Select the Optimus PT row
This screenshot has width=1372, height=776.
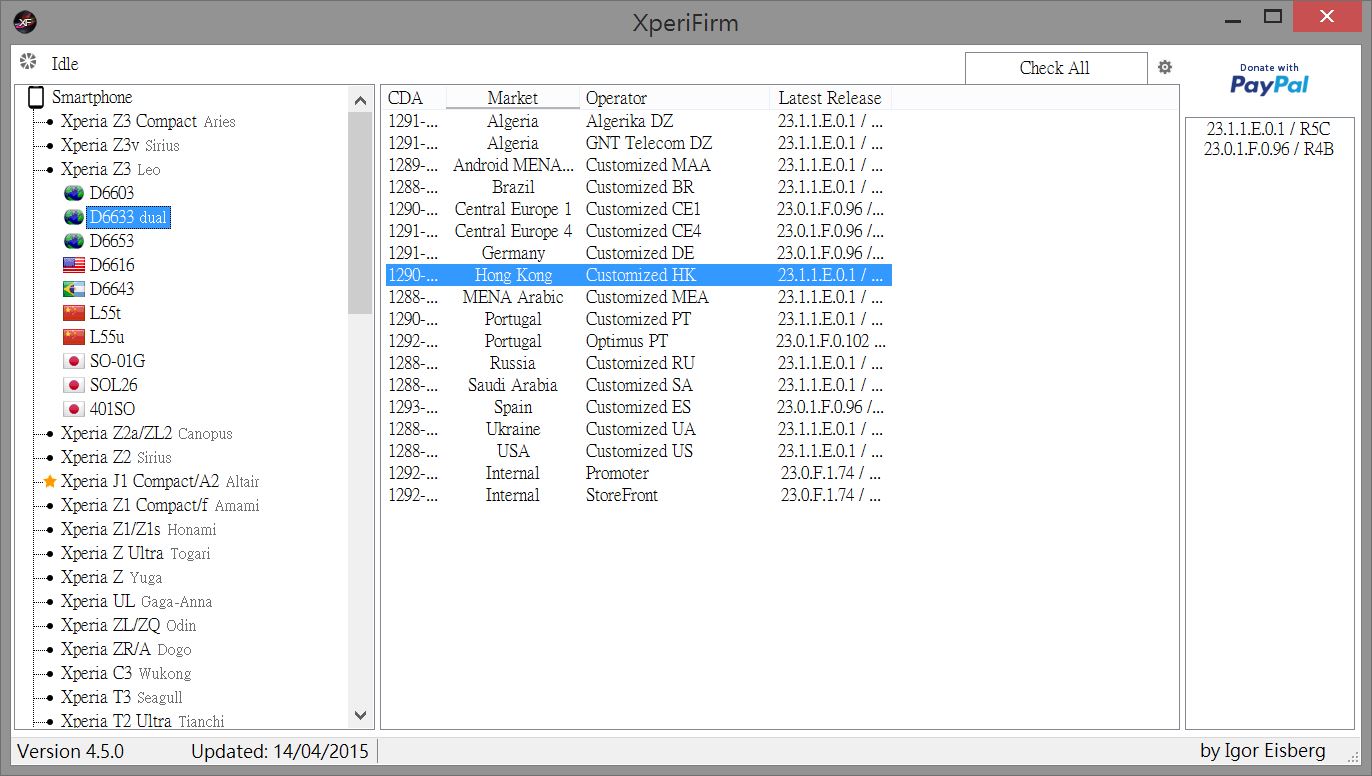click(x=638, y=341)
